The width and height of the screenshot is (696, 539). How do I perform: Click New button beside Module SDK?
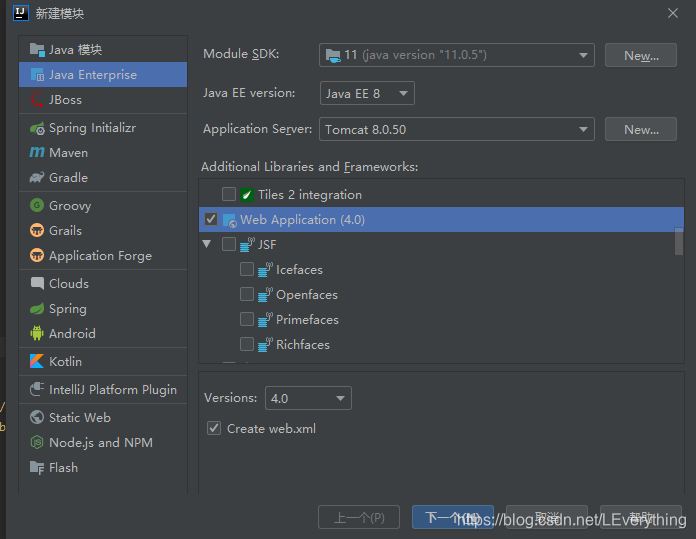tap(641, 55)
